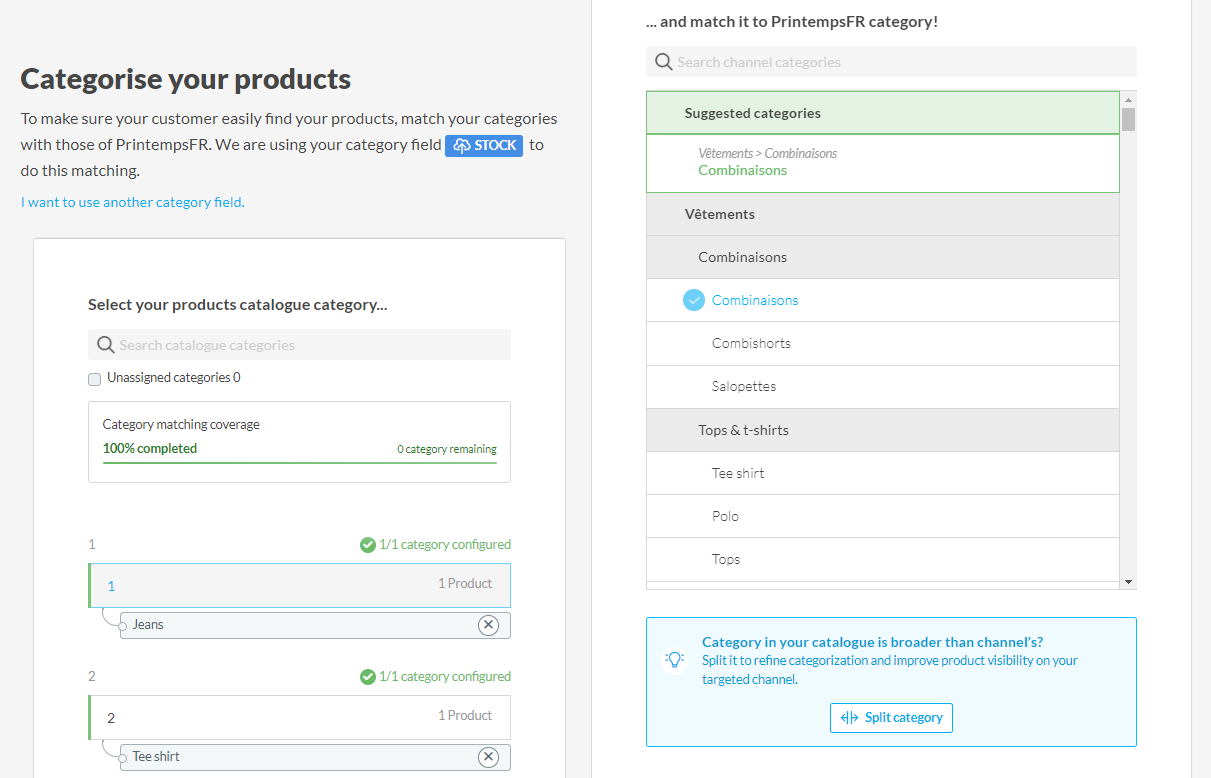Screen dimensions: 1211x778
Task: Remove the Jeans mapping with X icon
Action: (488, 625)
